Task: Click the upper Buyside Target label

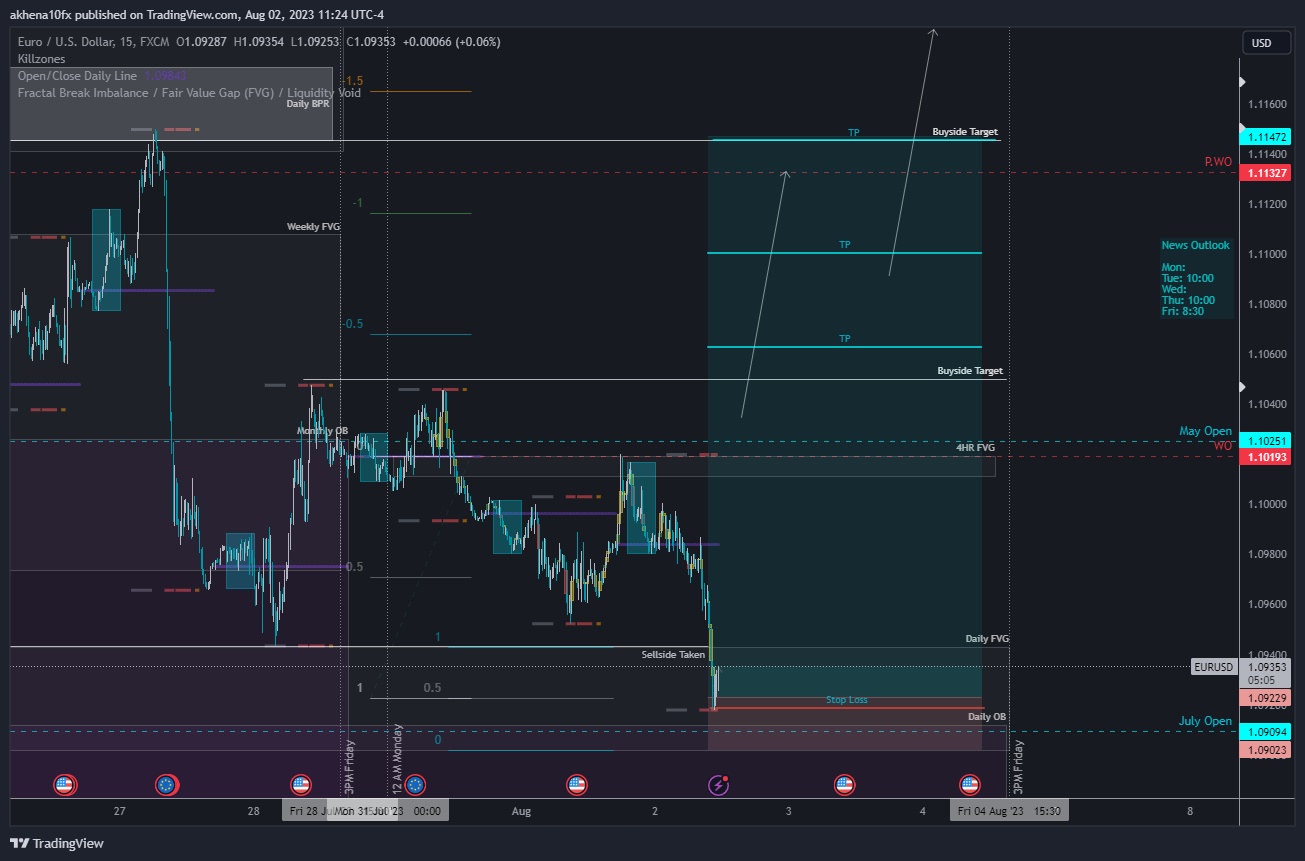Action: pos(965,132)
